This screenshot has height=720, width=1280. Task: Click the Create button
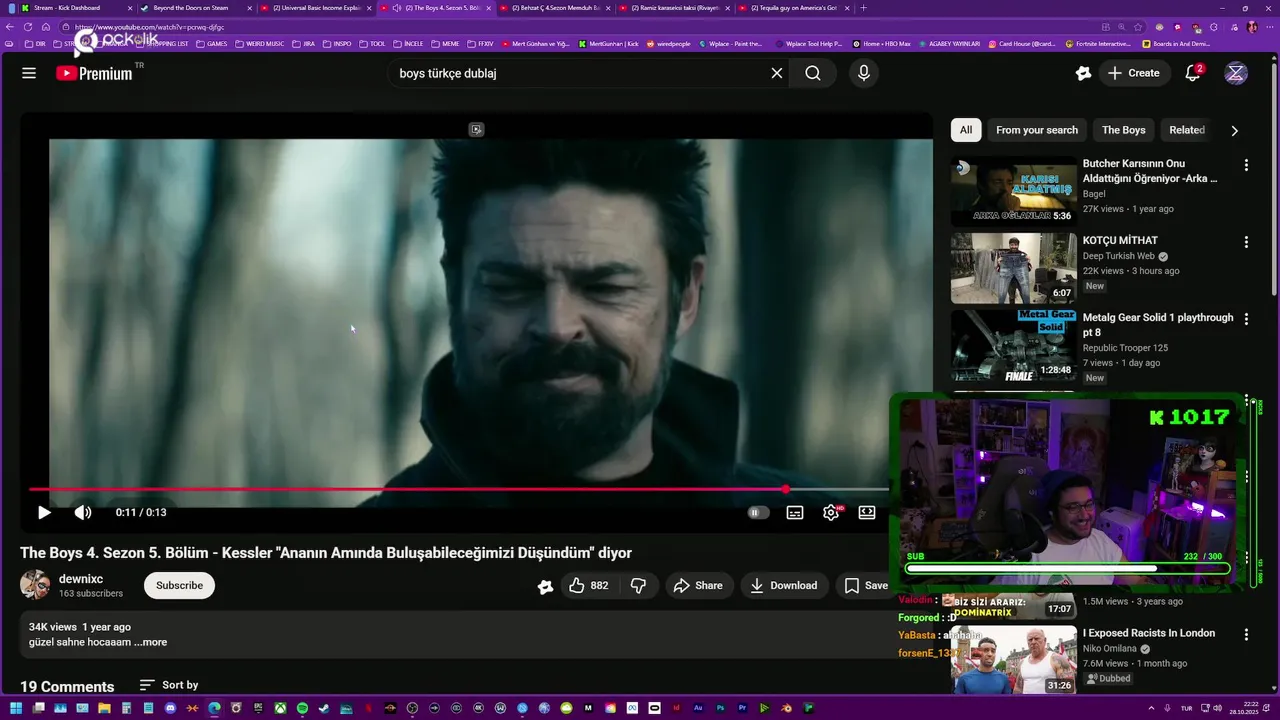(1134, 73)
